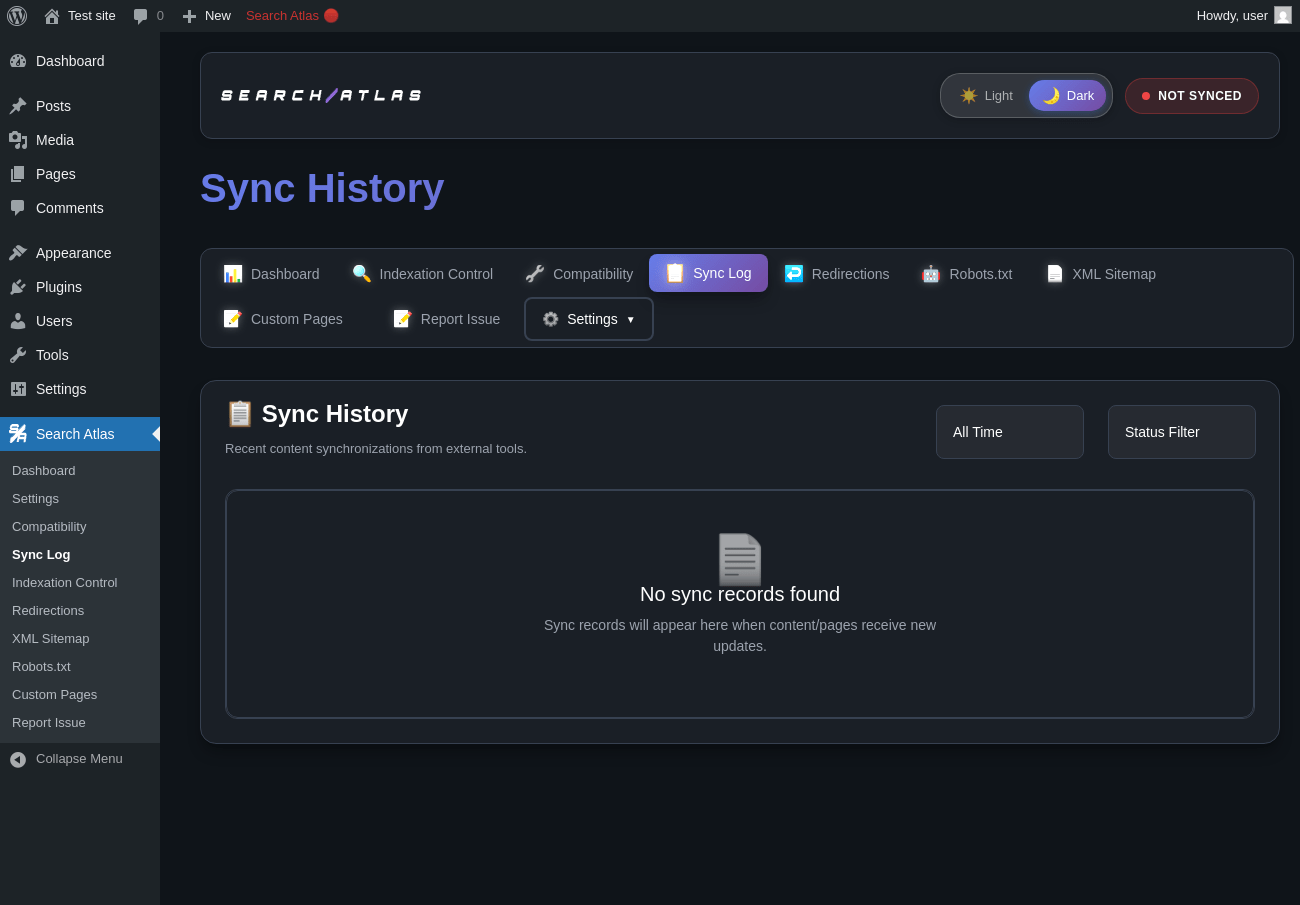Open the Report Issue tab

tap(447, 319)
